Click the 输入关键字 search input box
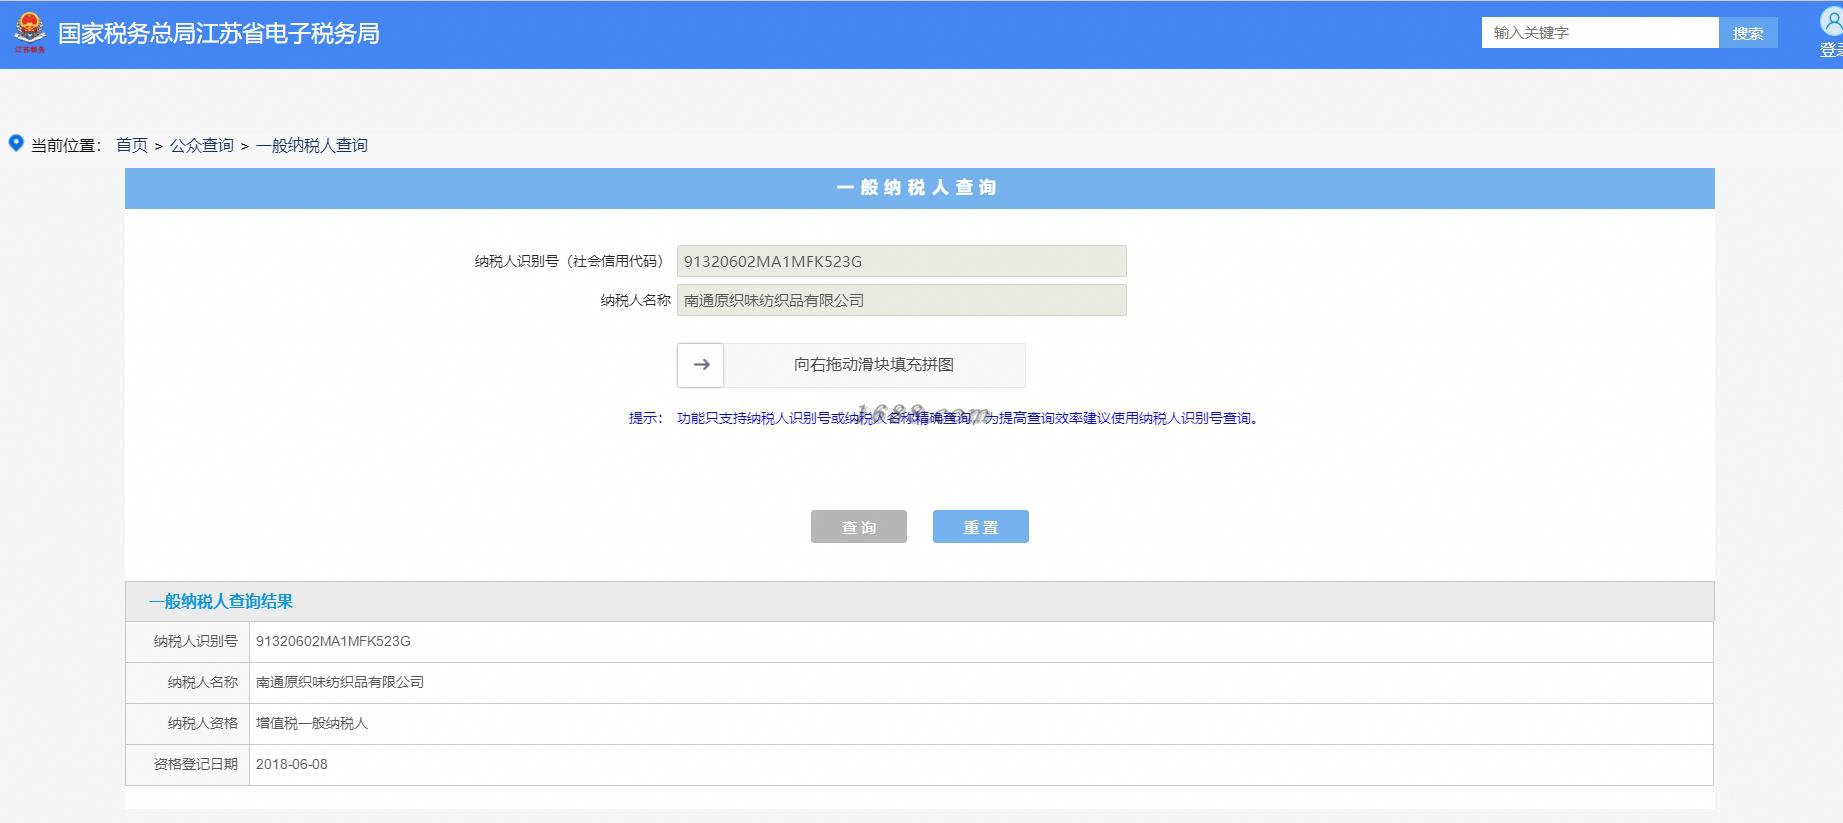The image size is (1843, 823). 1600,33
